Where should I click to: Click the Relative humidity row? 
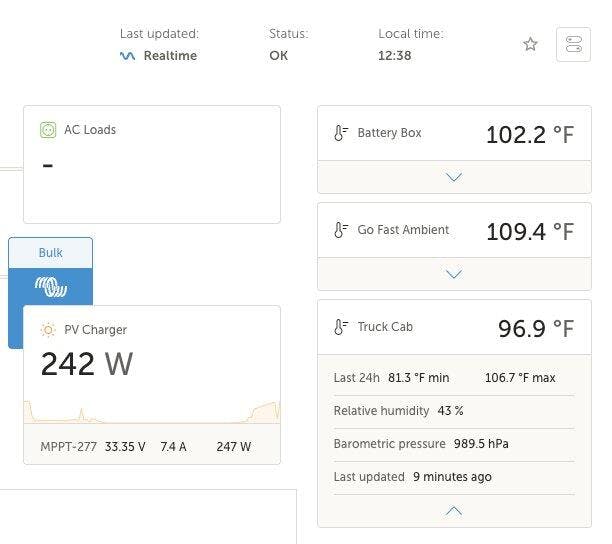pyautogui.click(x=454, y=411)
